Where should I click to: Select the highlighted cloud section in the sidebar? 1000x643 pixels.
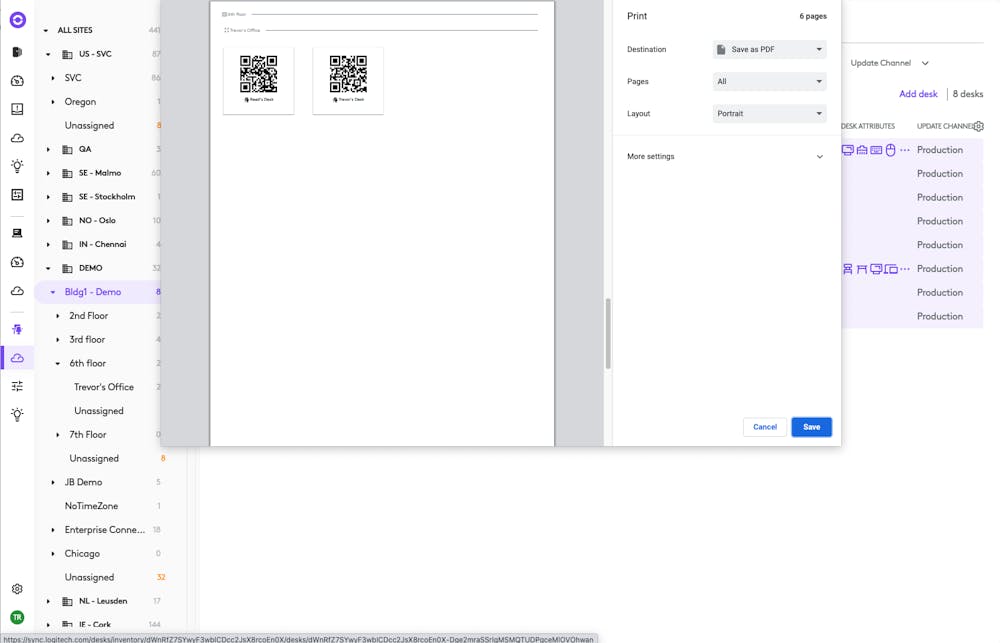(16, 356)
